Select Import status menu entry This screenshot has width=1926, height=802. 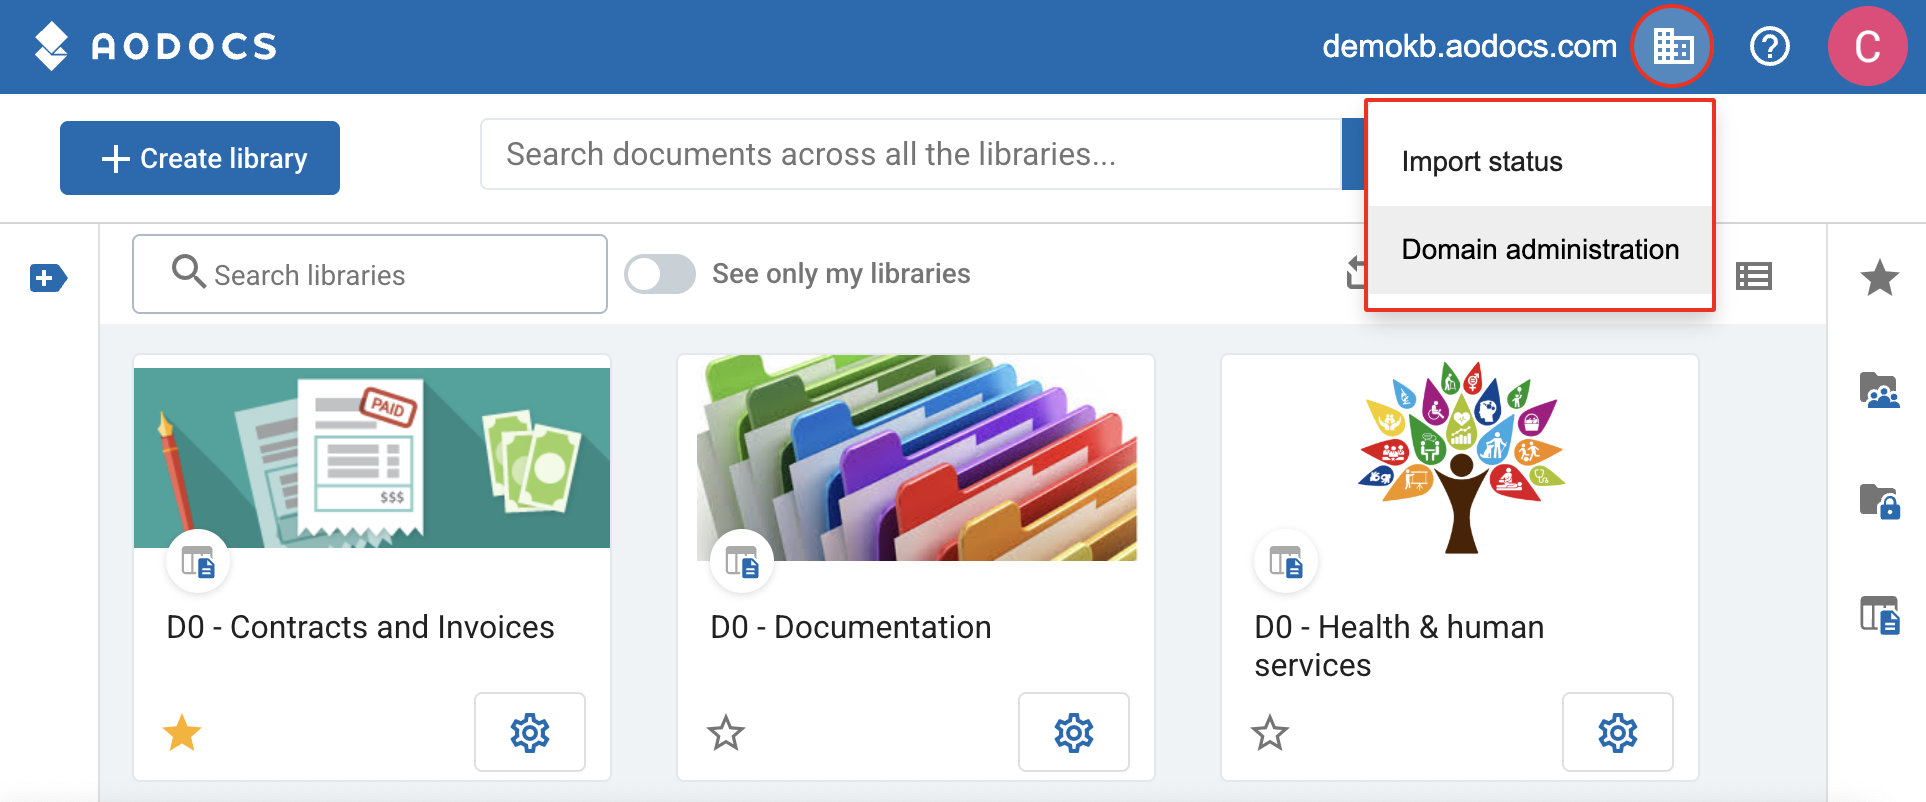1539,162
